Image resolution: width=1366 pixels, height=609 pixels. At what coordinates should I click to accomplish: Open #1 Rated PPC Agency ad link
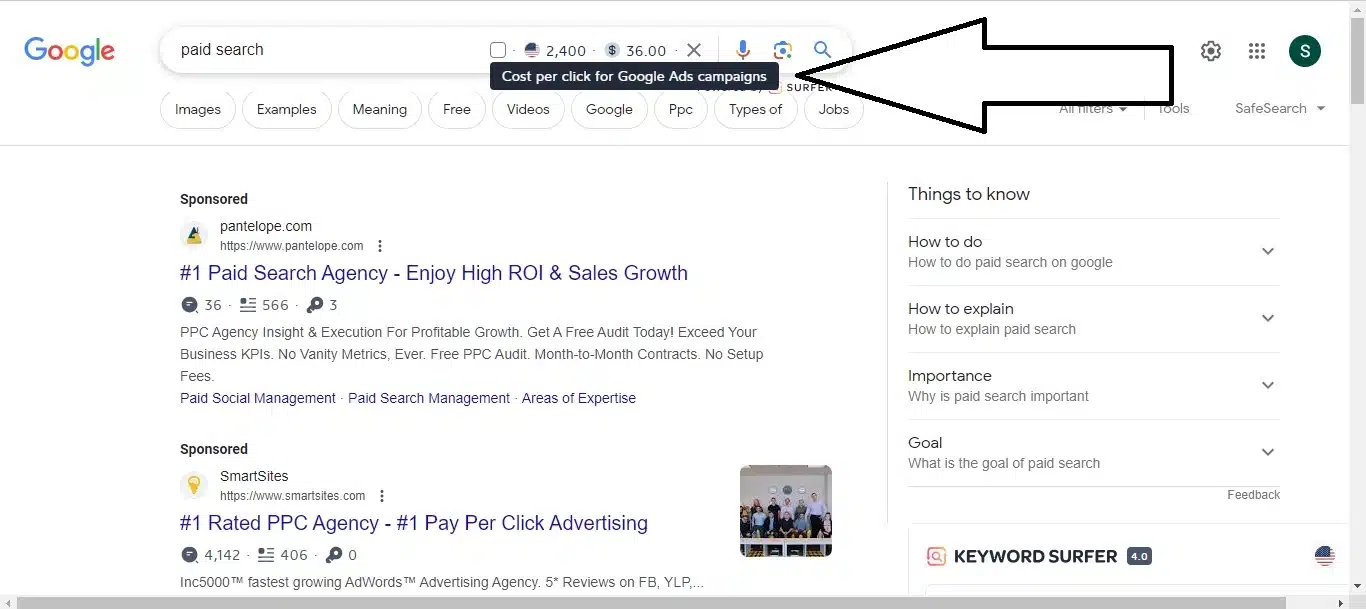(x=414, y=523)
